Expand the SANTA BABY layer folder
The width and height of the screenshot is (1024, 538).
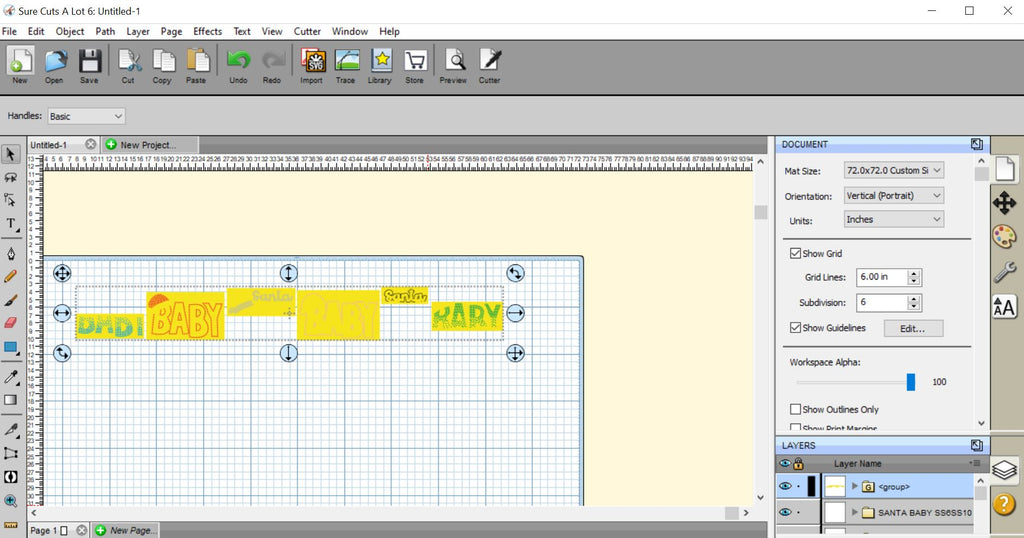click(x=854, y=513)
